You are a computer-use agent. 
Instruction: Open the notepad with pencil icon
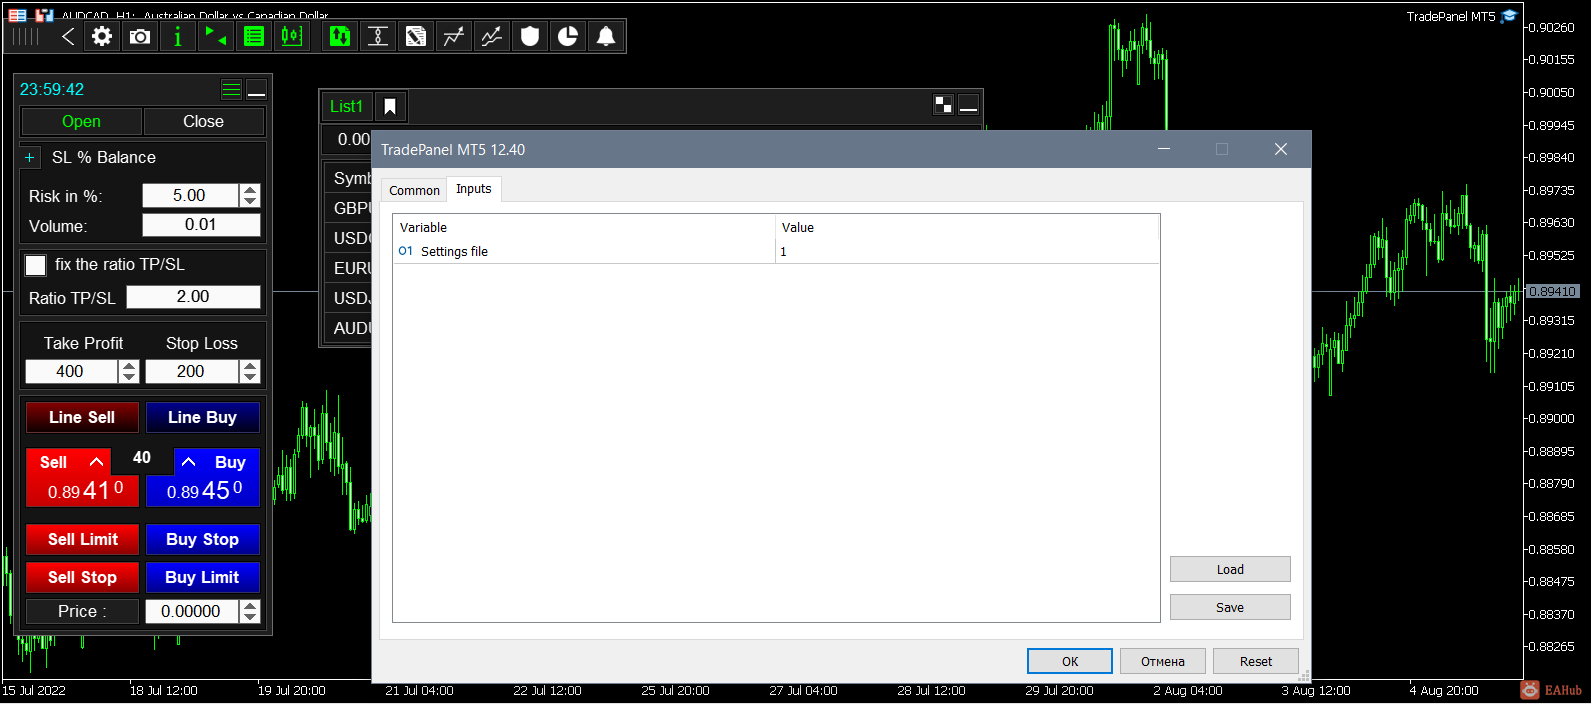point(416,37)
